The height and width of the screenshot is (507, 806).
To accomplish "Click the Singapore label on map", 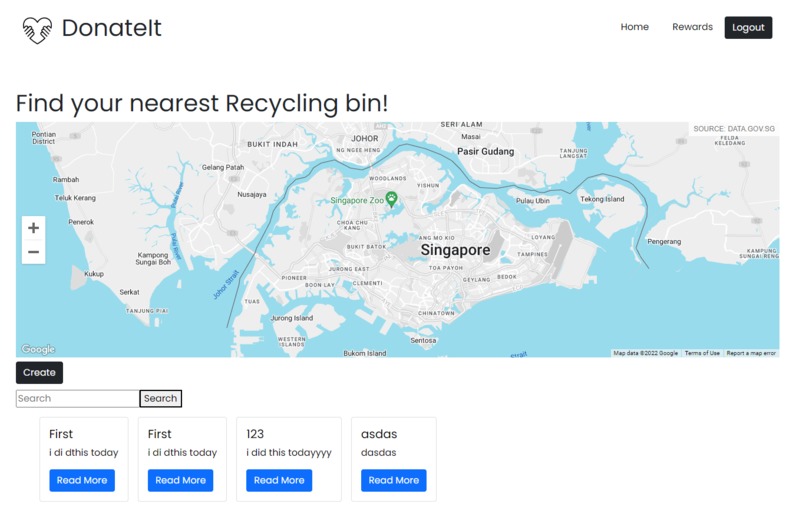I will click(x=455, y=250).
